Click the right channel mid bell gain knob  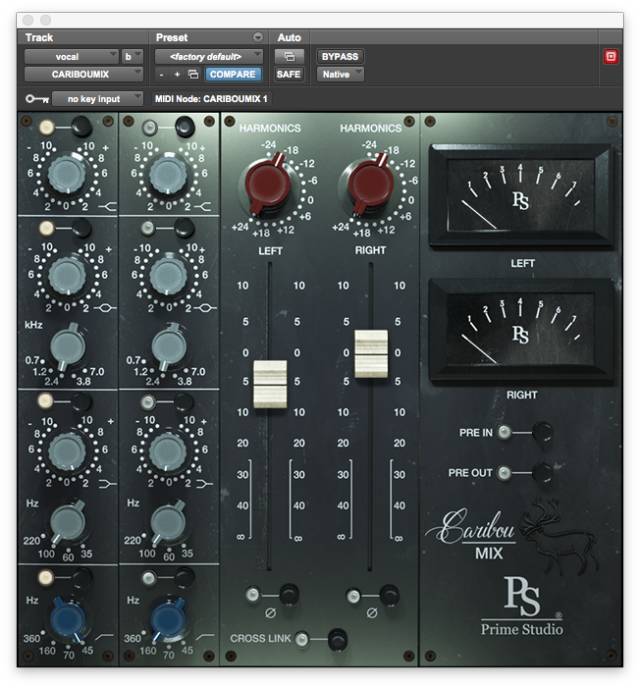click(x=168, y=276)
